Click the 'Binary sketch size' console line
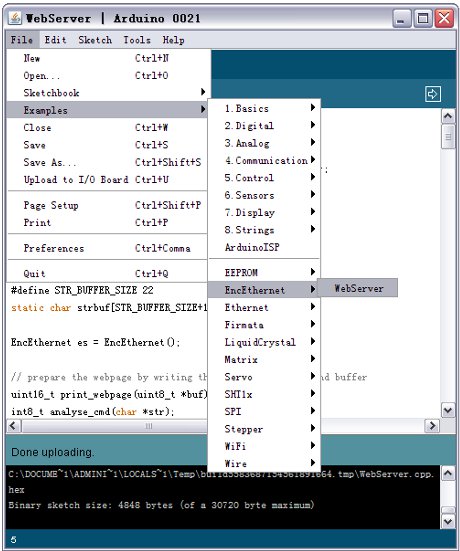Viewport: 460px width, 551px height. [x=161, y=505]
